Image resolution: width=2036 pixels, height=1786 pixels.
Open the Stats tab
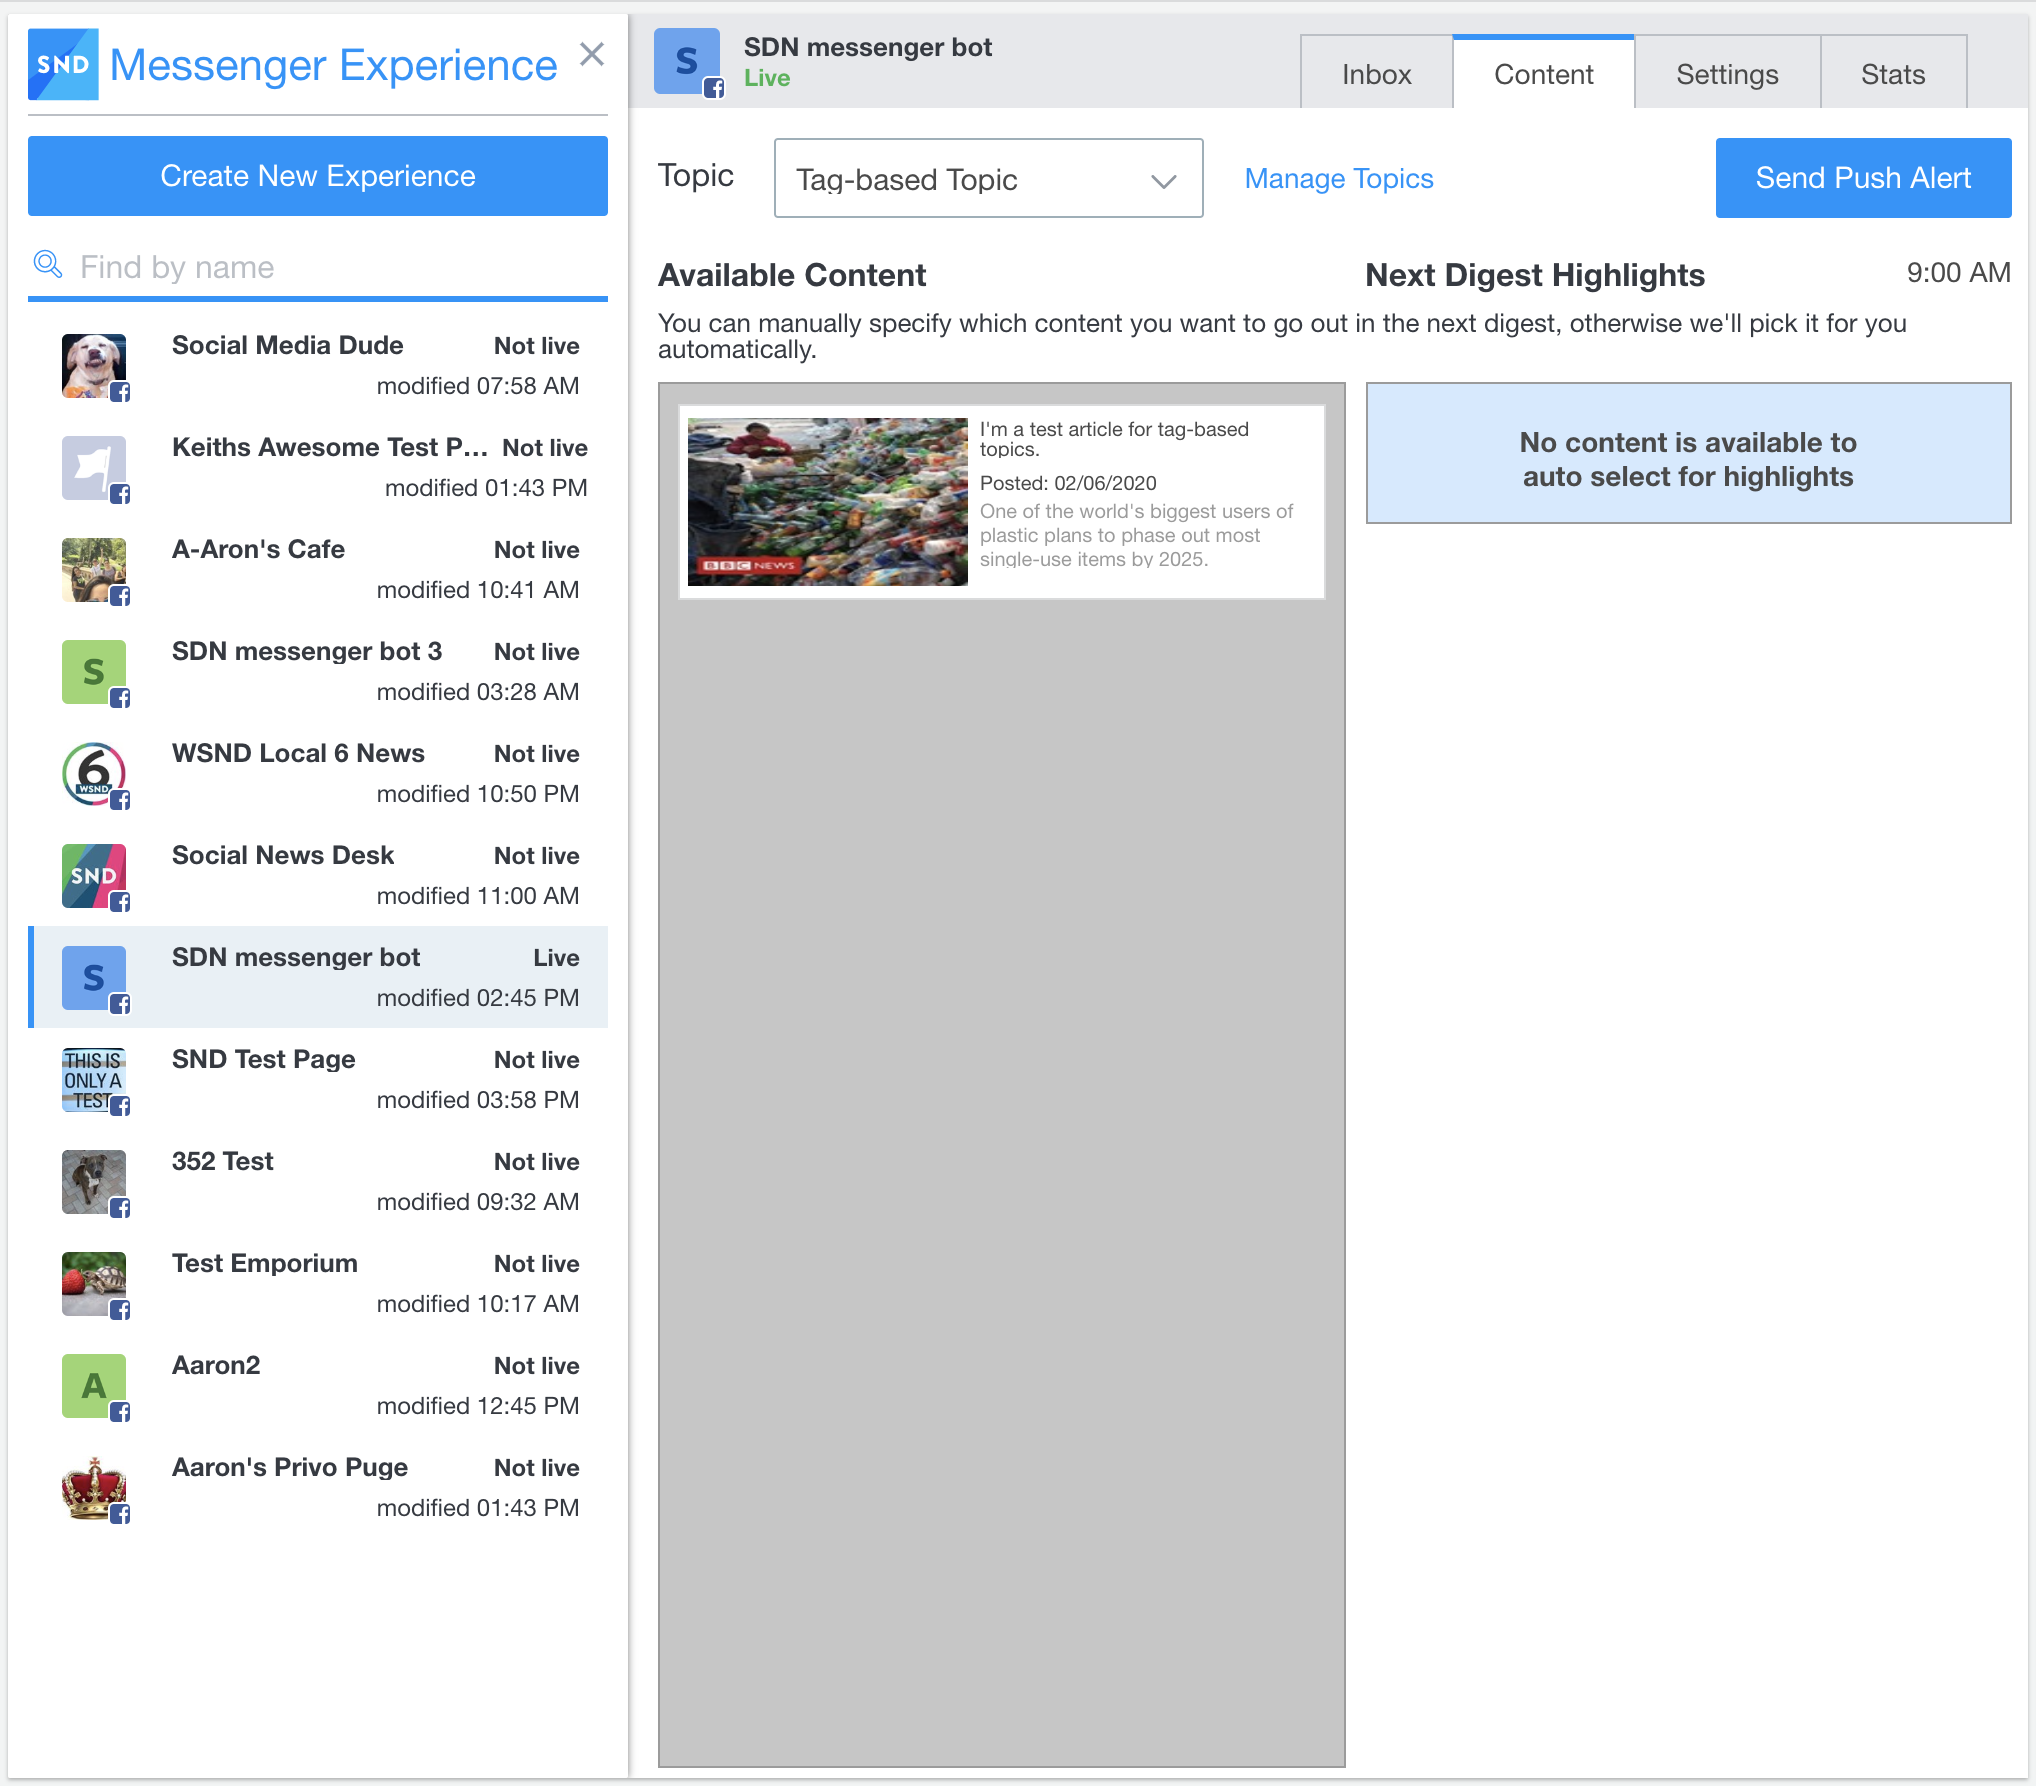click(x=1893, y=74)
